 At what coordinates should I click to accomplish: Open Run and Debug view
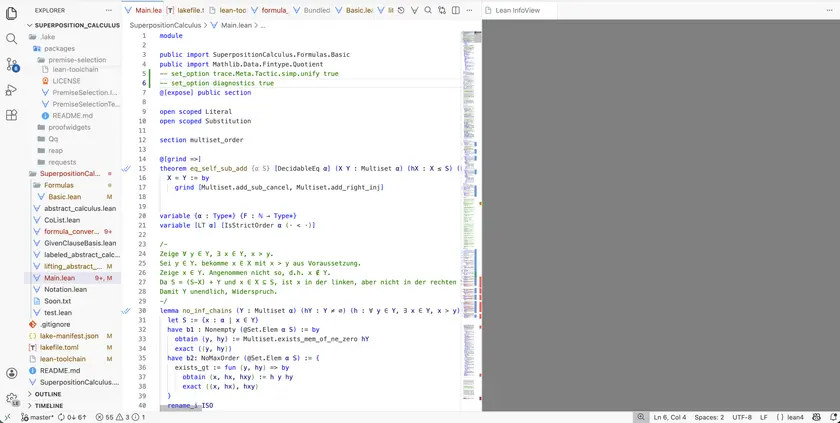point(12,90)
